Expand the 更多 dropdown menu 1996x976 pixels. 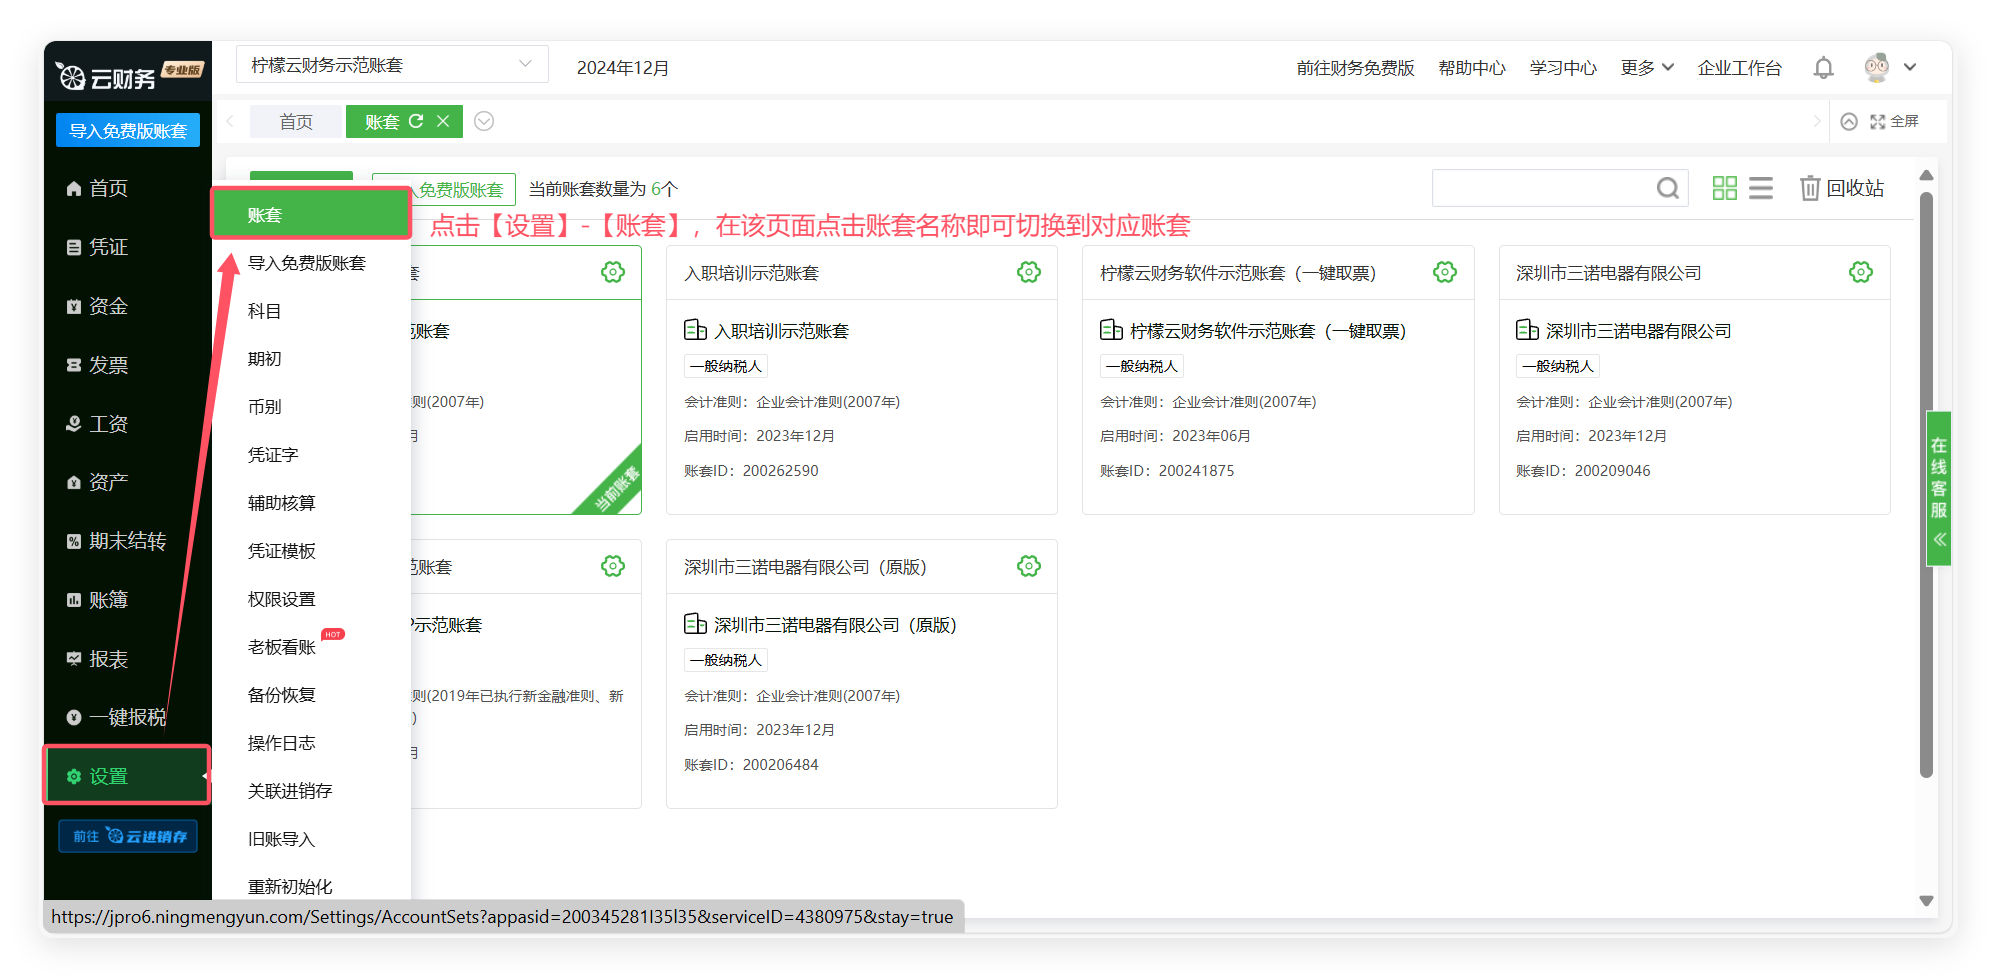1646,68
